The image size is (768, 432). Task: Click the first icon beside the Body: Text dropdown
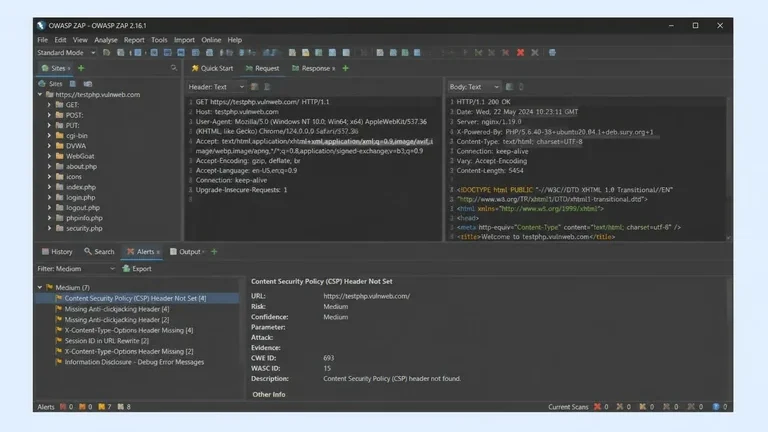pos(509,87)
